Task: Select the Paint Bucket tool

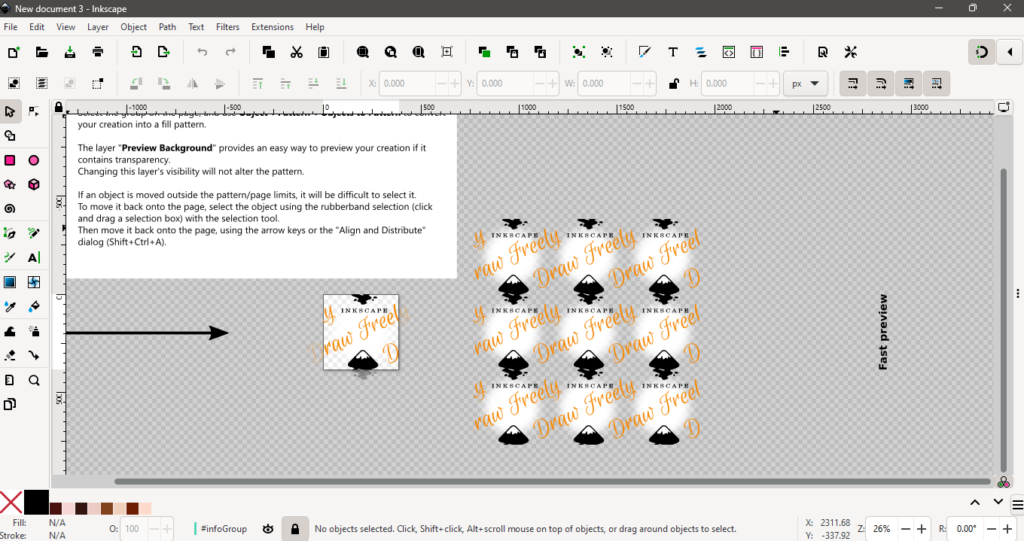Action: click(34, 306)
